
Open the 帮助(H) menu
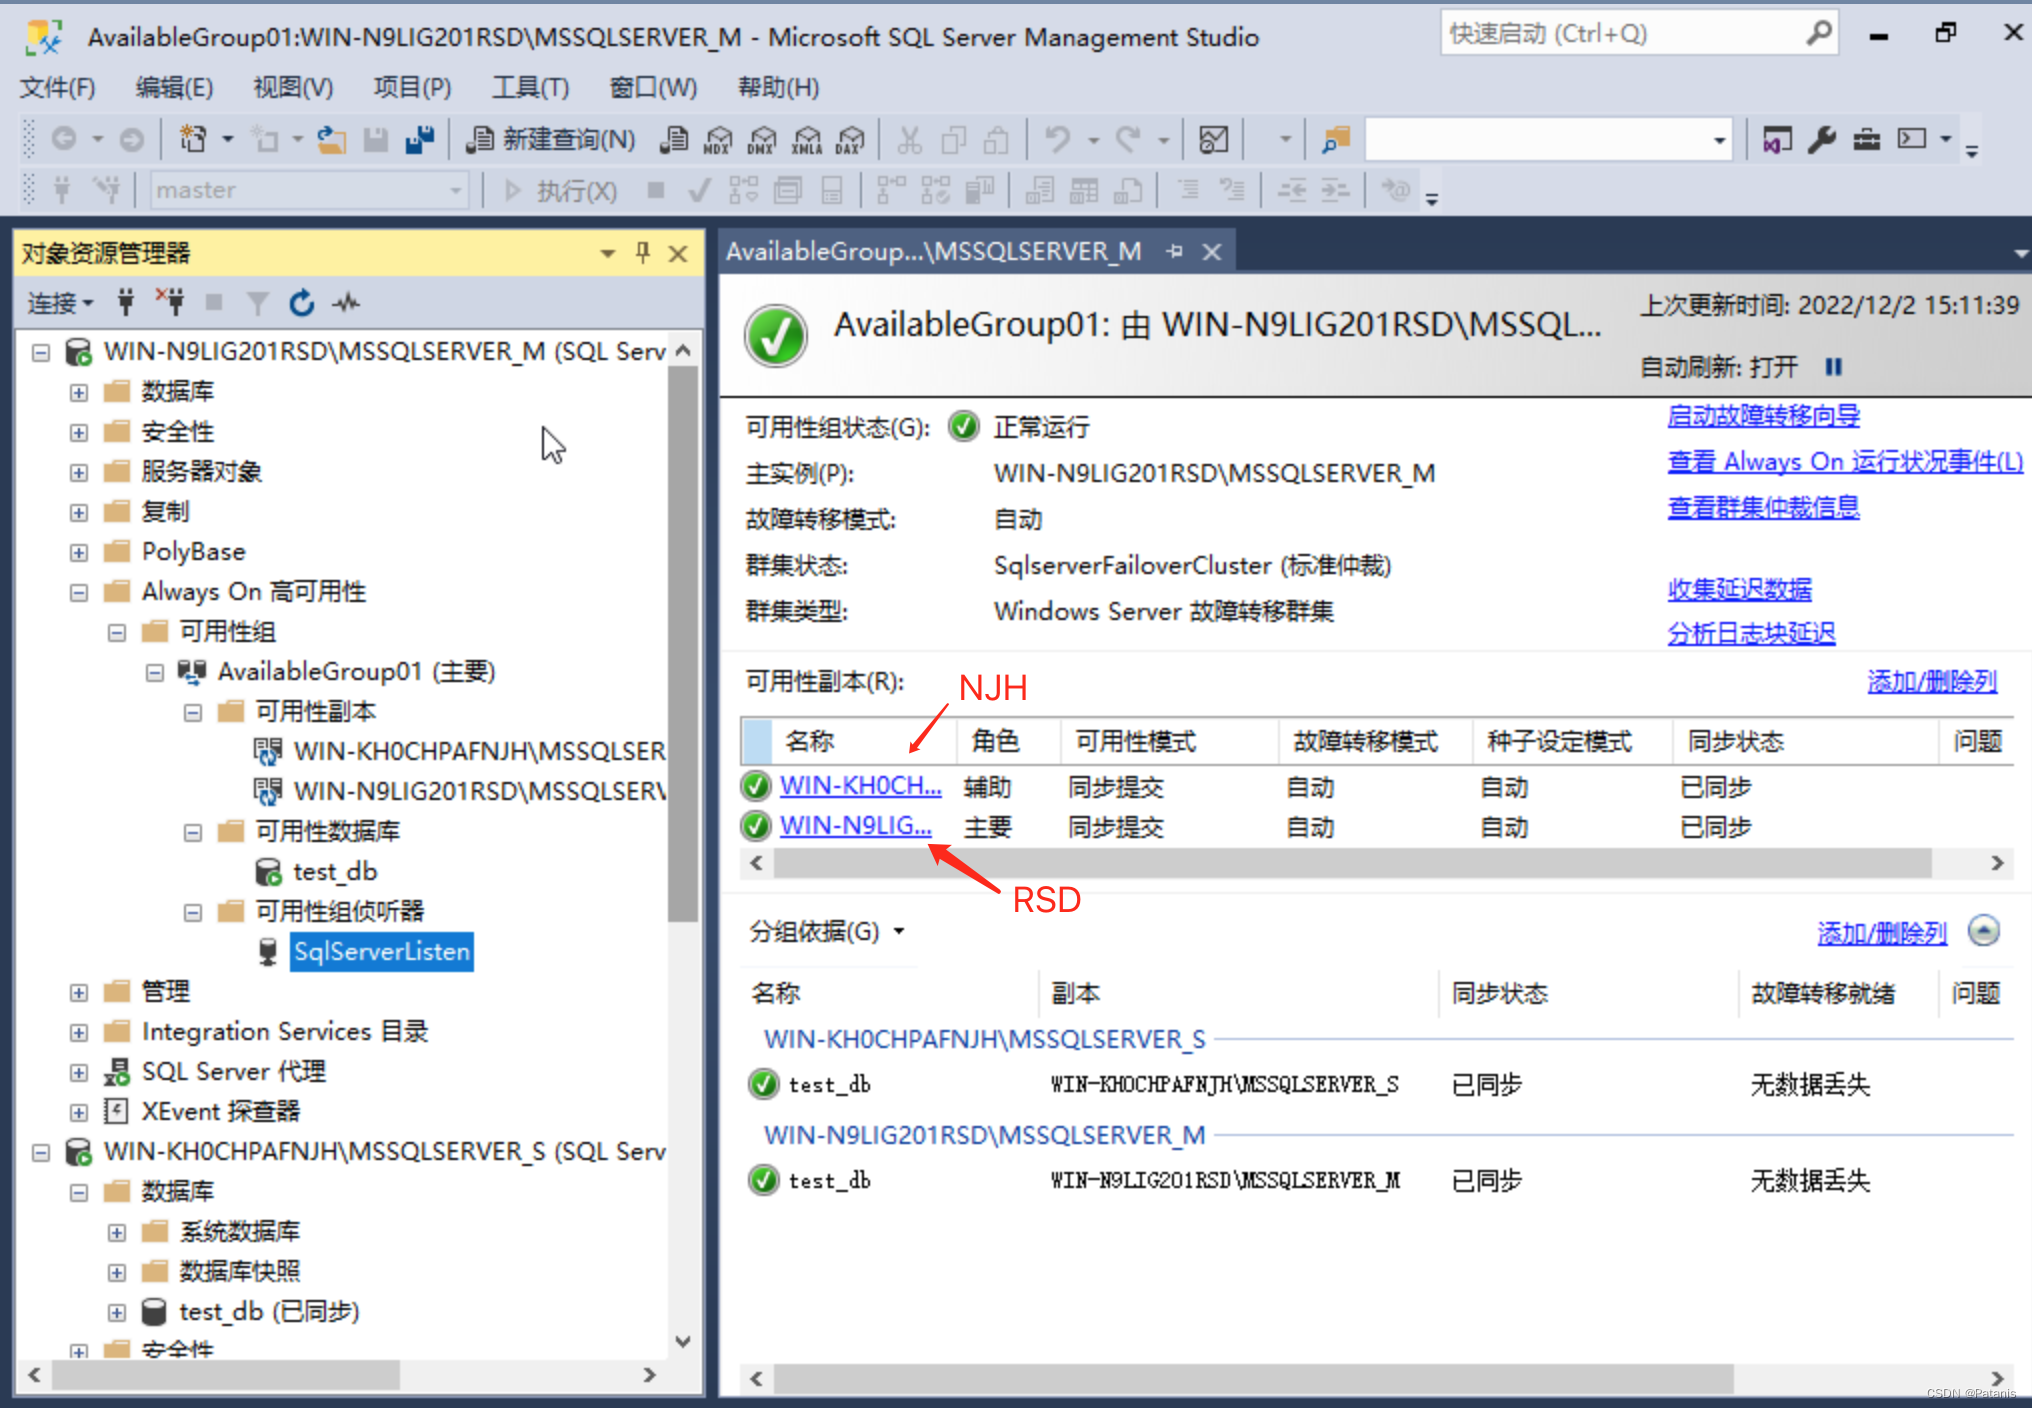click(778, 88)
